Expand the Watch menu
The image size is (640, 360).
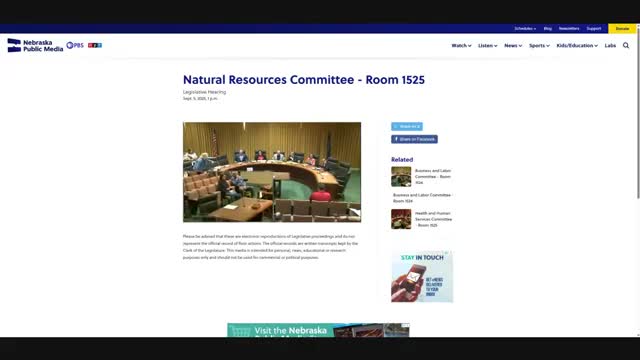coord(461,45)
